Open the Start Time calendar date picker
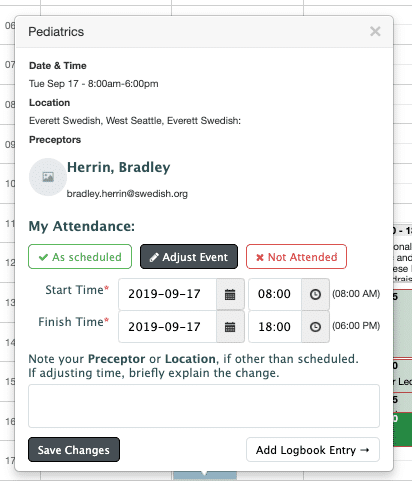The width and height of the screenshot is (412, 481). [x=230, y=295]
